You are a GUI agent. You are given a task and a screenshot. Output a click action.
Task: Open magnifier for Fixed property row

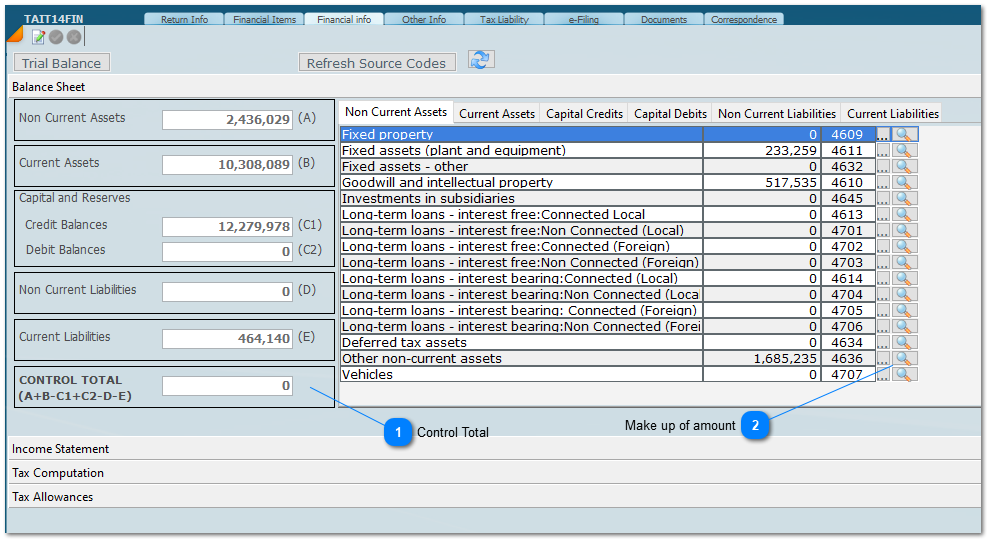904,134
